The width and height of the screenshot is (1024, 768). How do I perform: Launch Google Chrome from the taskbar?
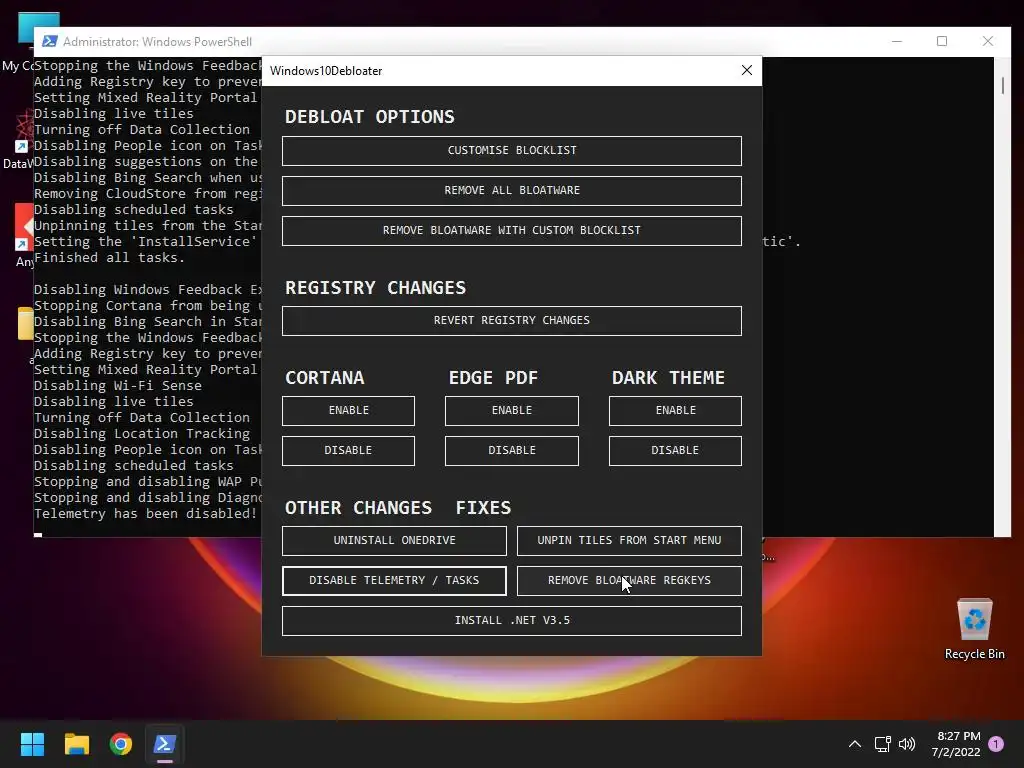pyautogui.click(x=121, y=744)
